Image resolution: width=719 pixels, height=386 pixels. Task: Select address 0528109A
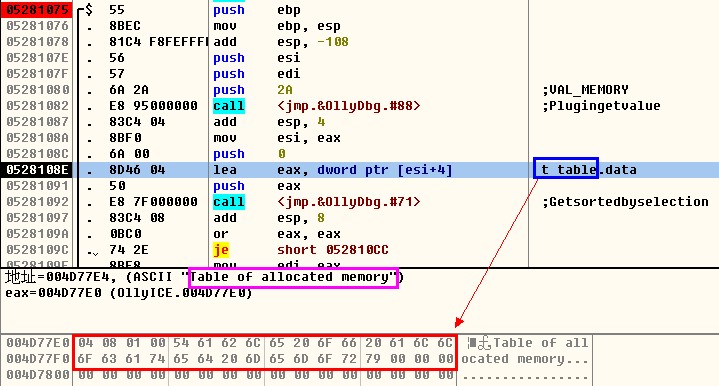(x=37, y=234)
